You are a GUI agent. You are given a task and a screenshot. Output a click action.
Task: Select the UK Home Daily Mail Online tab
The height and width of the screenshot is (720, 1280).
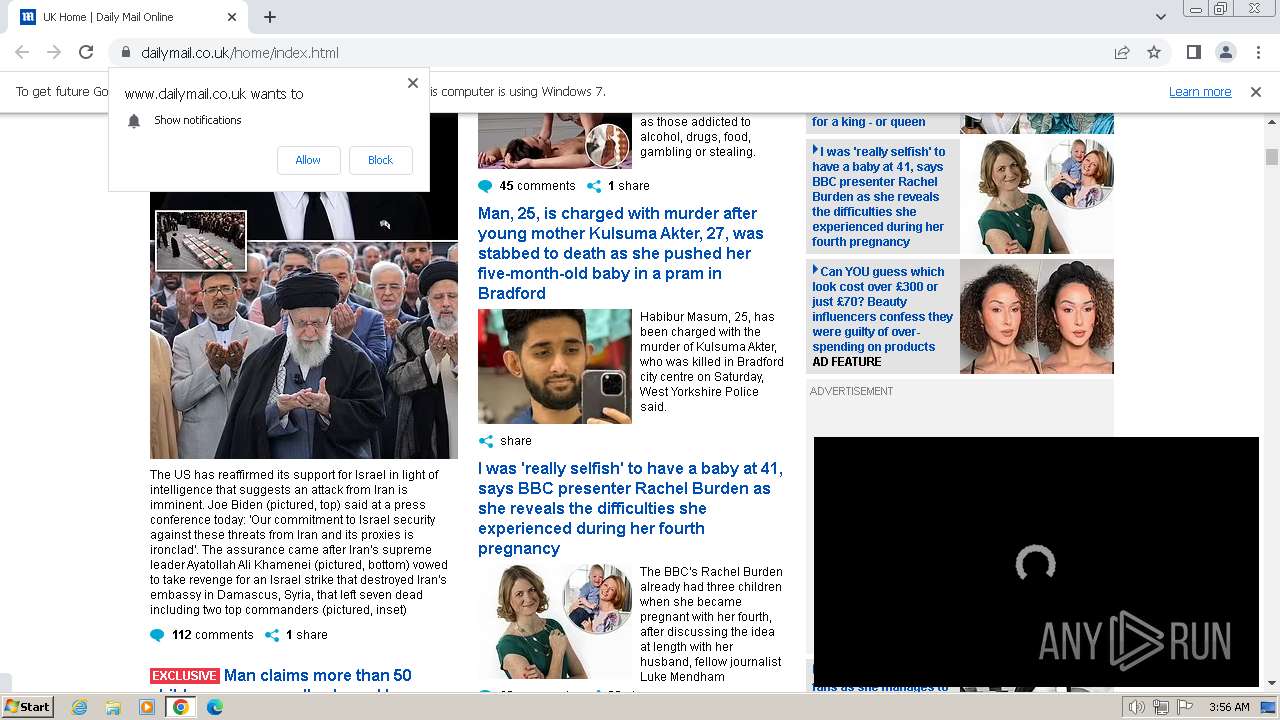(x=125, y=17)
